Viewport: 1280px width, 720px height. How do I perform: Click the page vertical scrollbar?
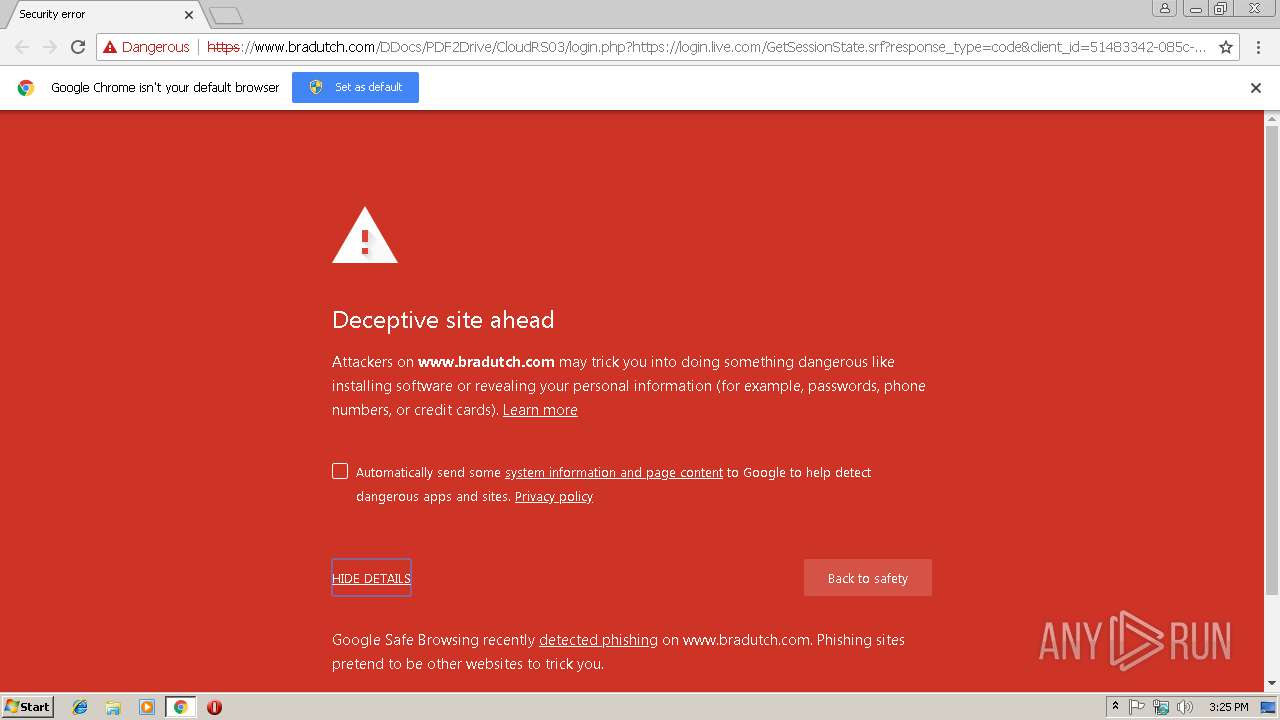point(1272,360)
